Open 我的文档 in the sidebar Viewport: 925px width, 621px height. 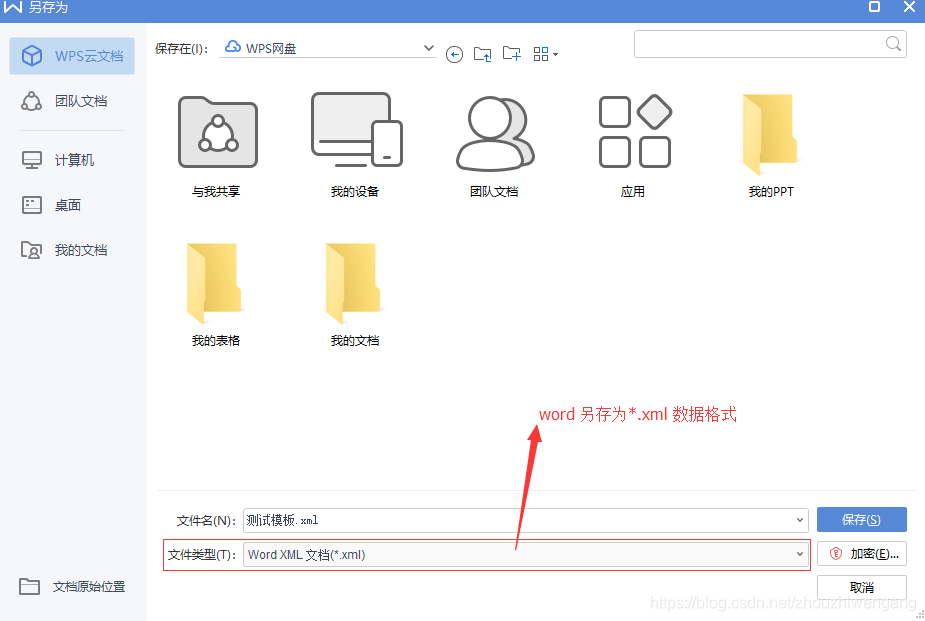(x=64, y=250)
